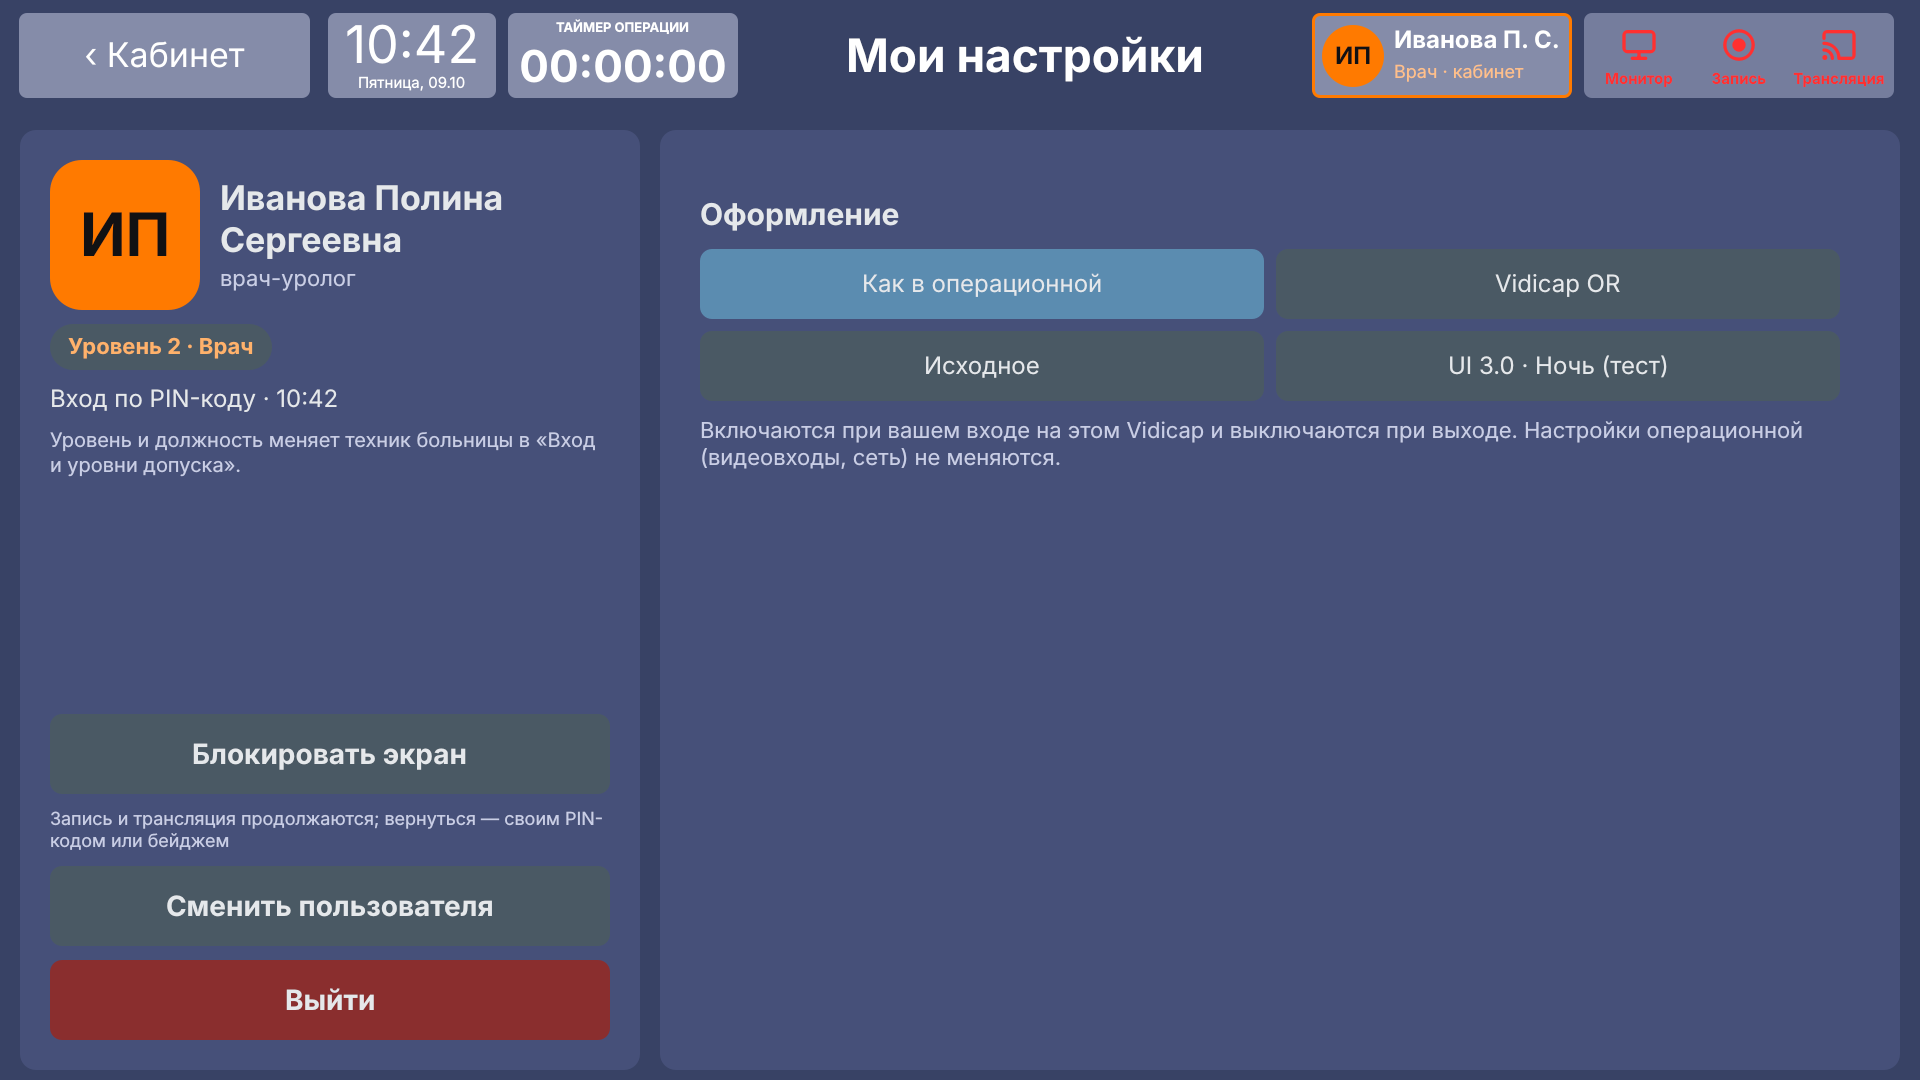
Task: Click the «врач-уролог» specialty text
Action: click(287, 279)
